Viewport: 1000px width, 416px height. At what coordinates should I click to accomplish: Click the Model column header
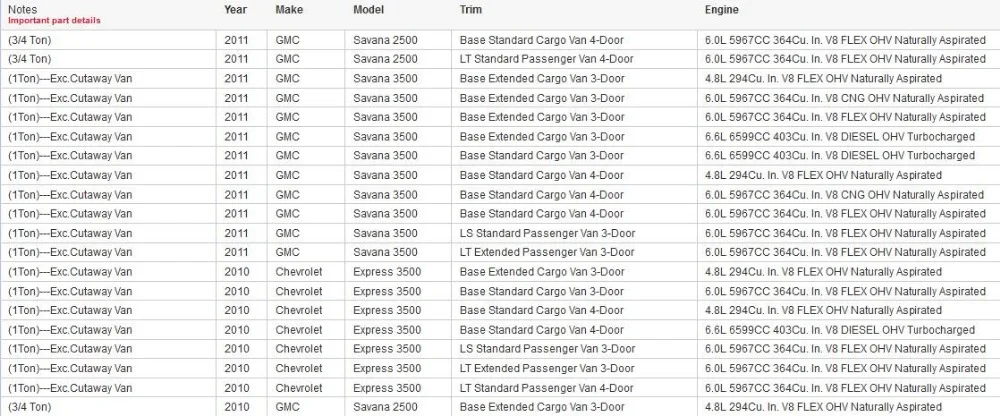click(369, 10)
